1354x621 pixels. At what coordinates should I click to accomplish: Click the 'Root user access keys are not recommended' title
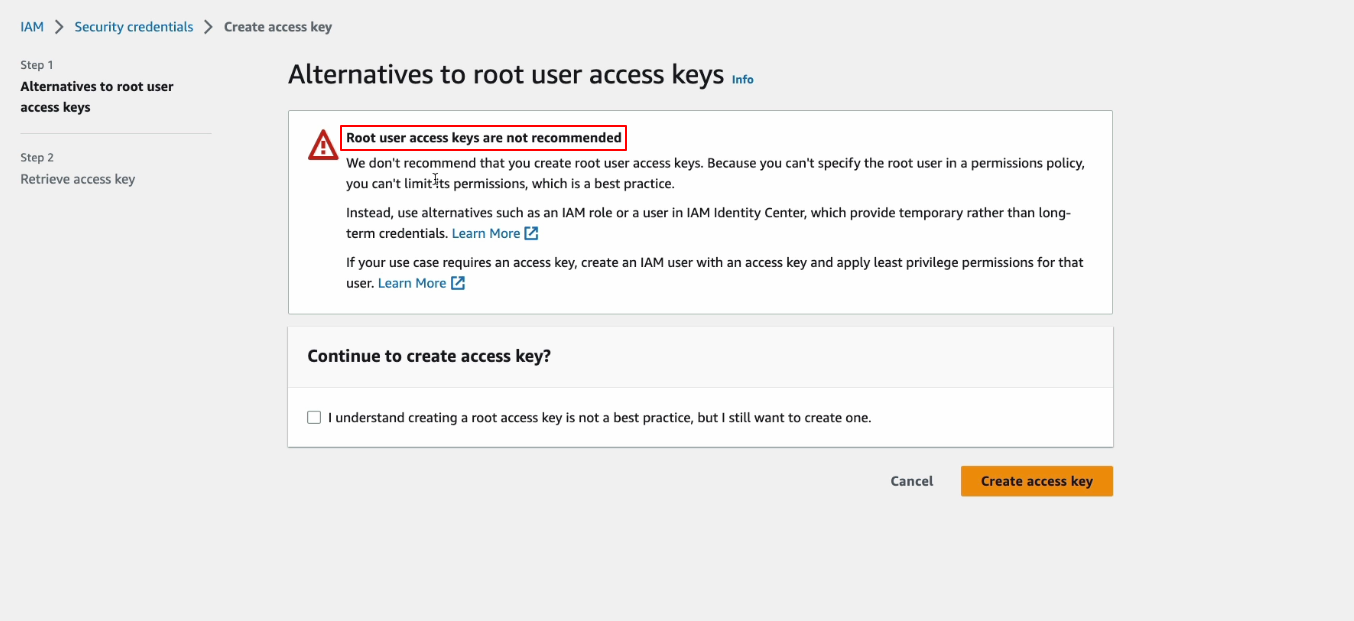[484, 138]
